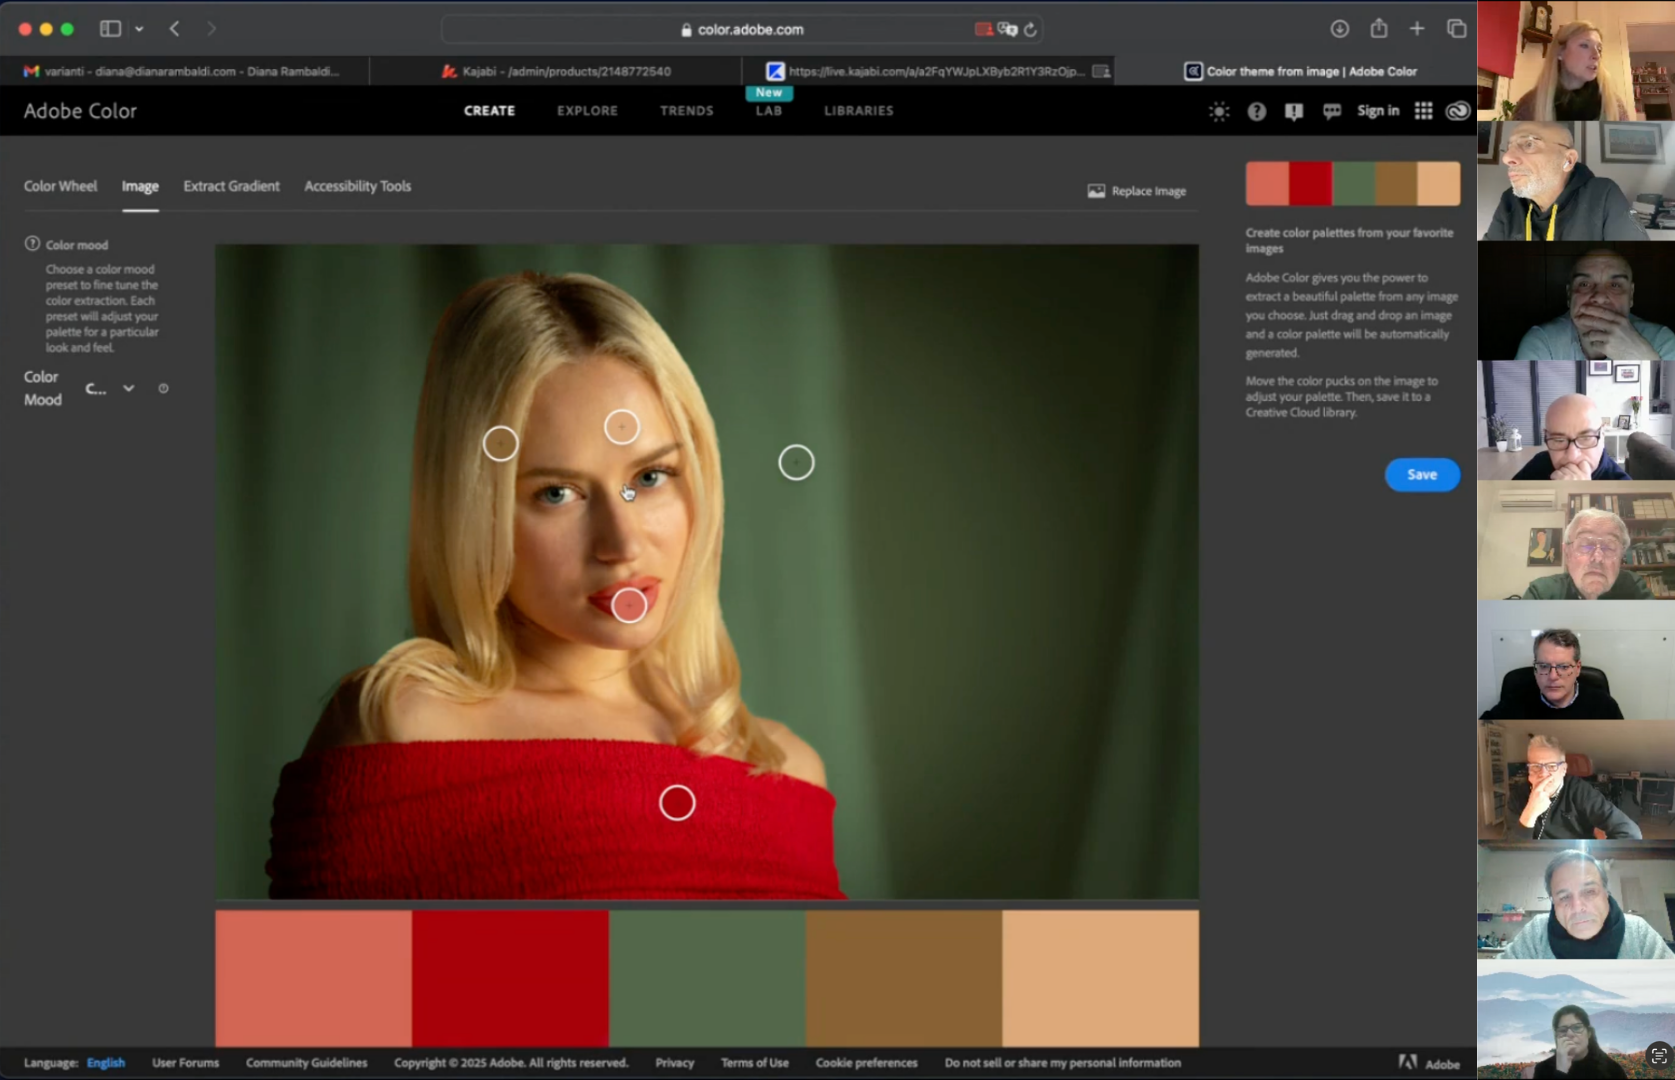The width and height of the screenshot is (1675, 1080).
Task: Switch to the Color Wheel tab
Action: [61, 186]
